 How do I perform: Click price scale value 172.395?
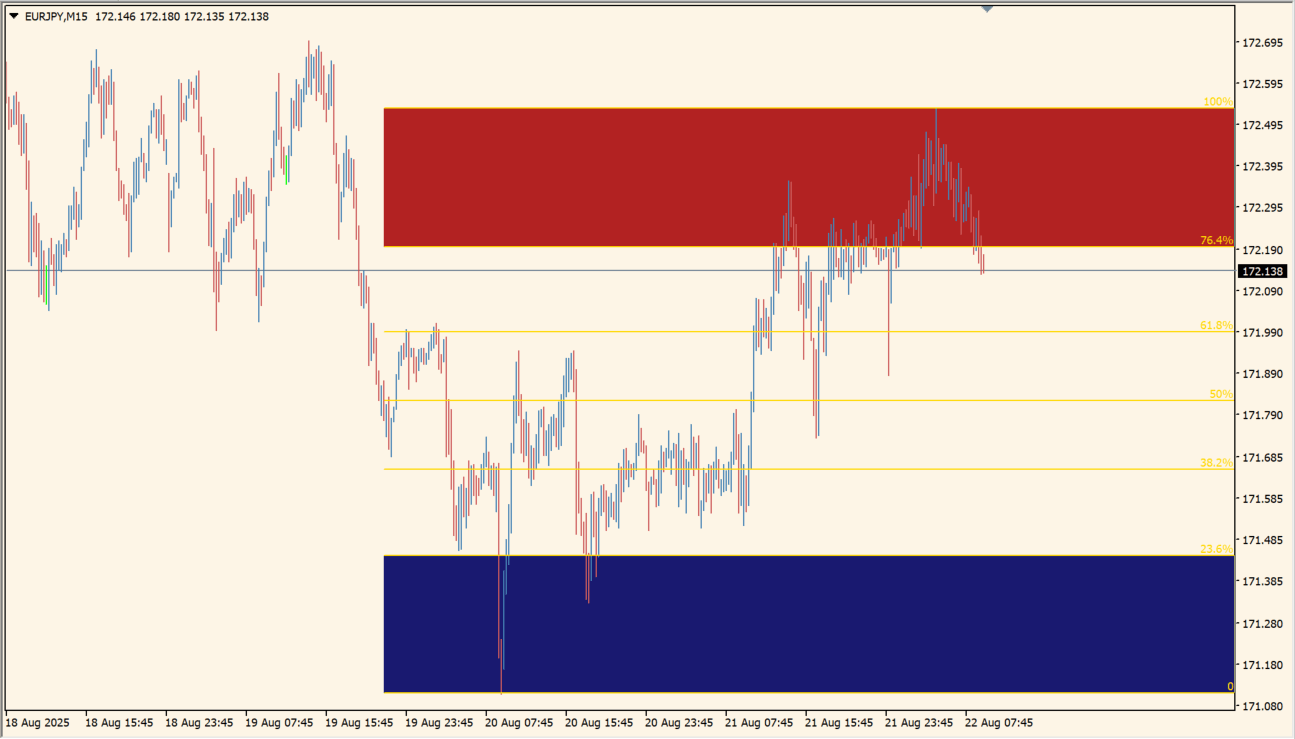tap(1262, 166)
